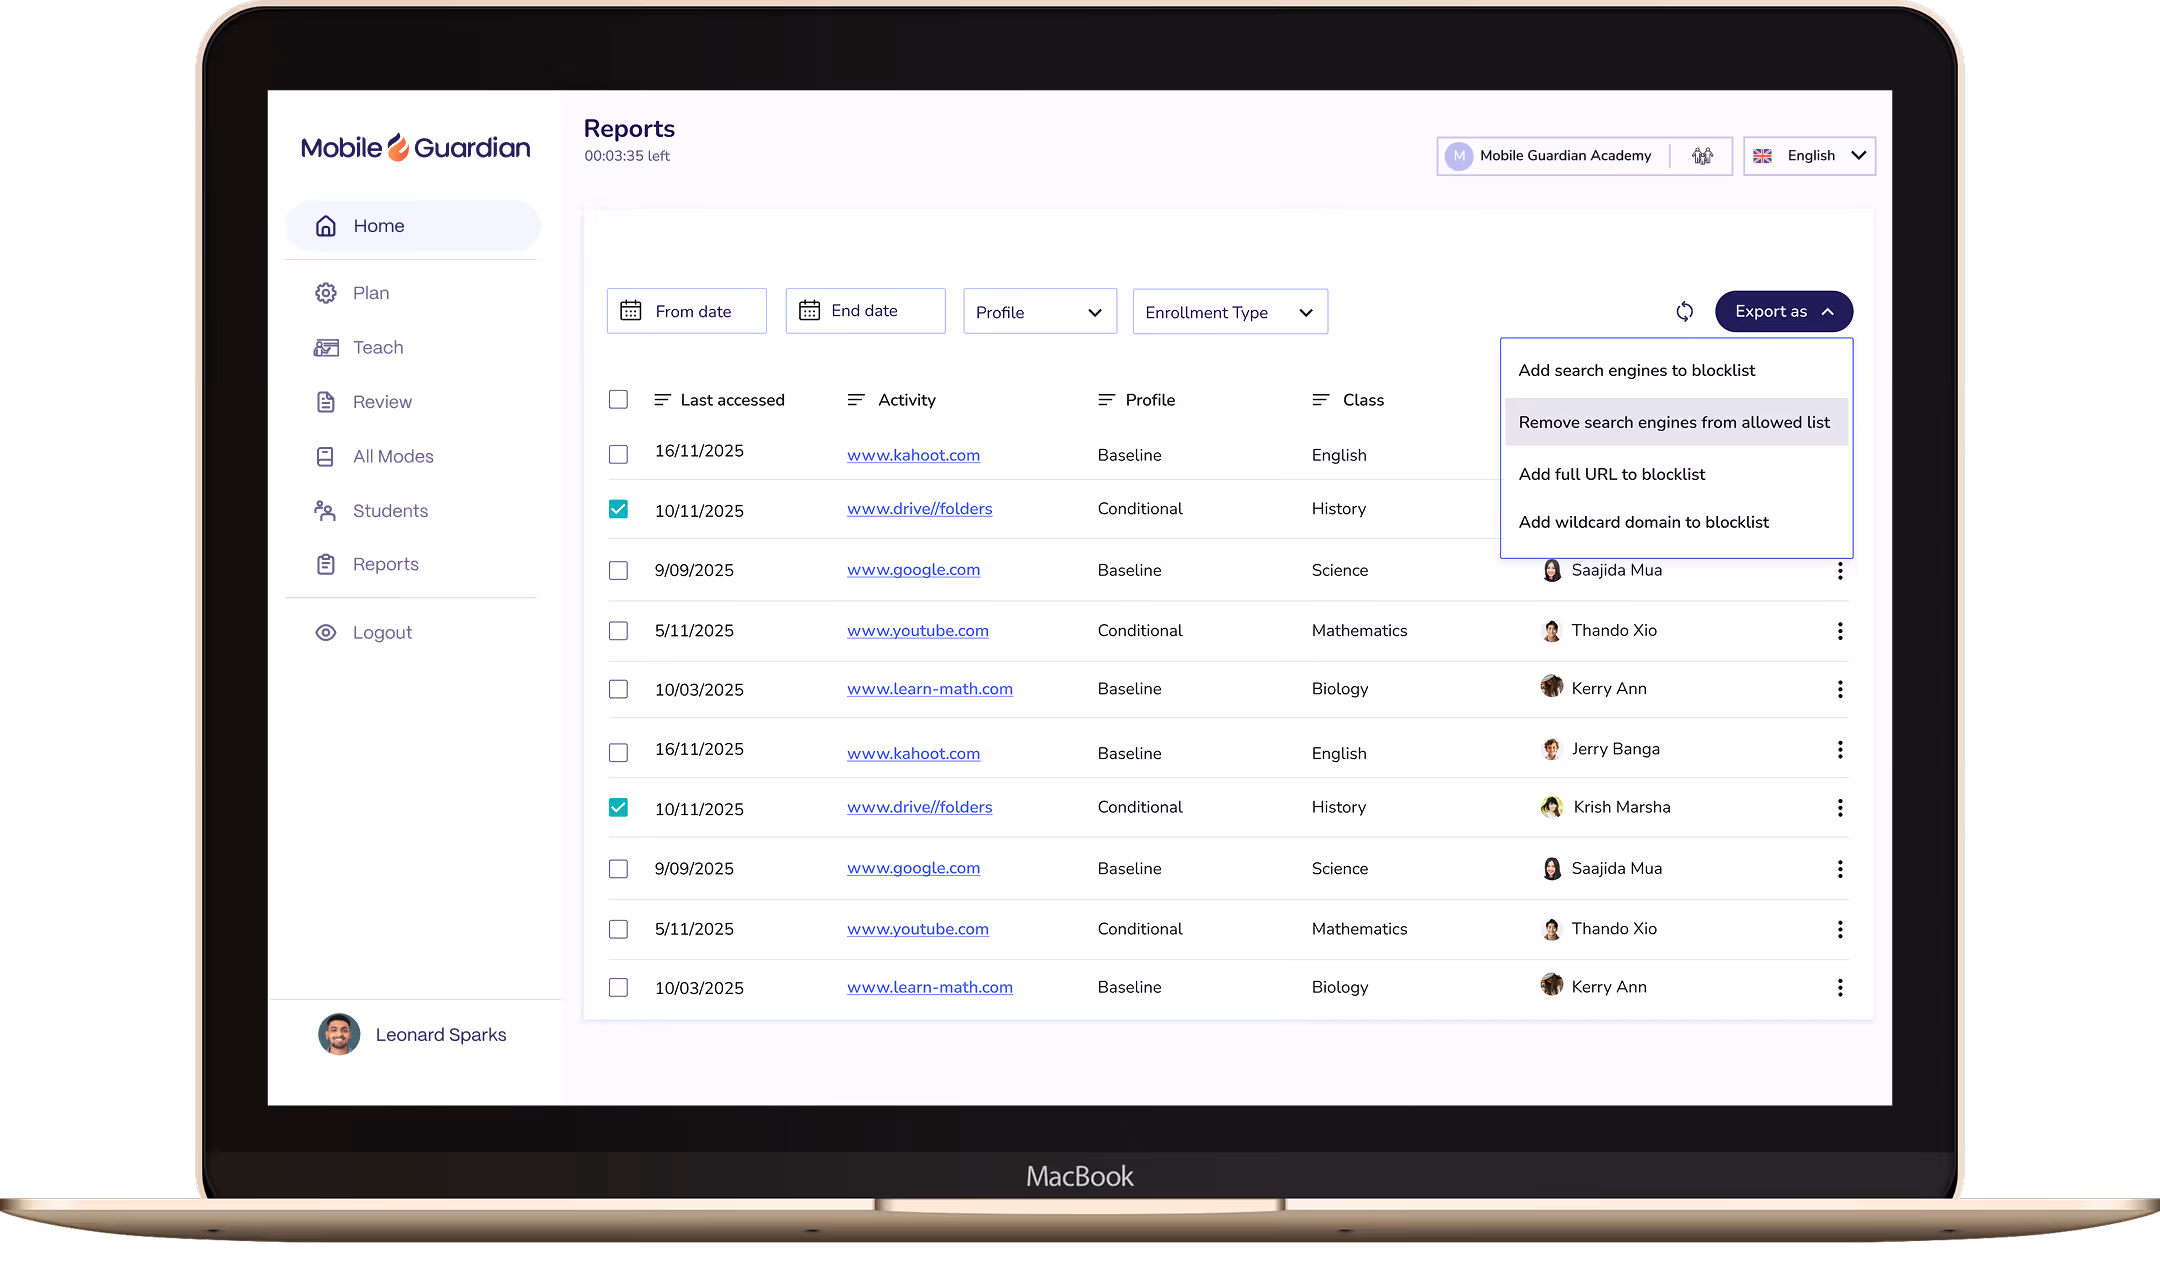Expand the Profile filter dropdown
The width and height of the screenshot is (2160, 1269).
(1039, 312)
